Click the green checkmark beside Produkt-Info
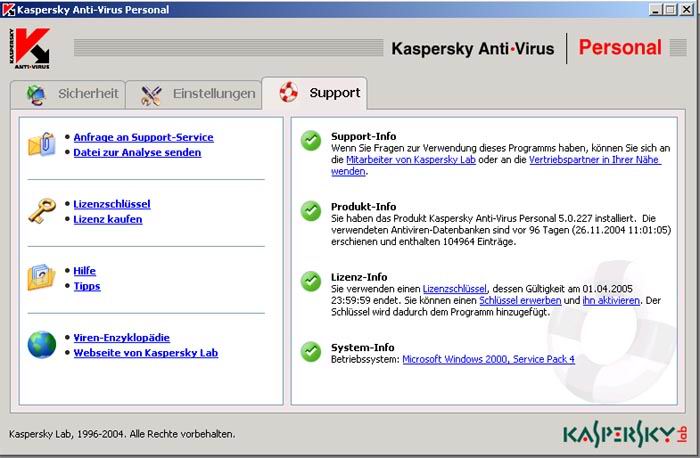700x458 pixels. (311, 211)
